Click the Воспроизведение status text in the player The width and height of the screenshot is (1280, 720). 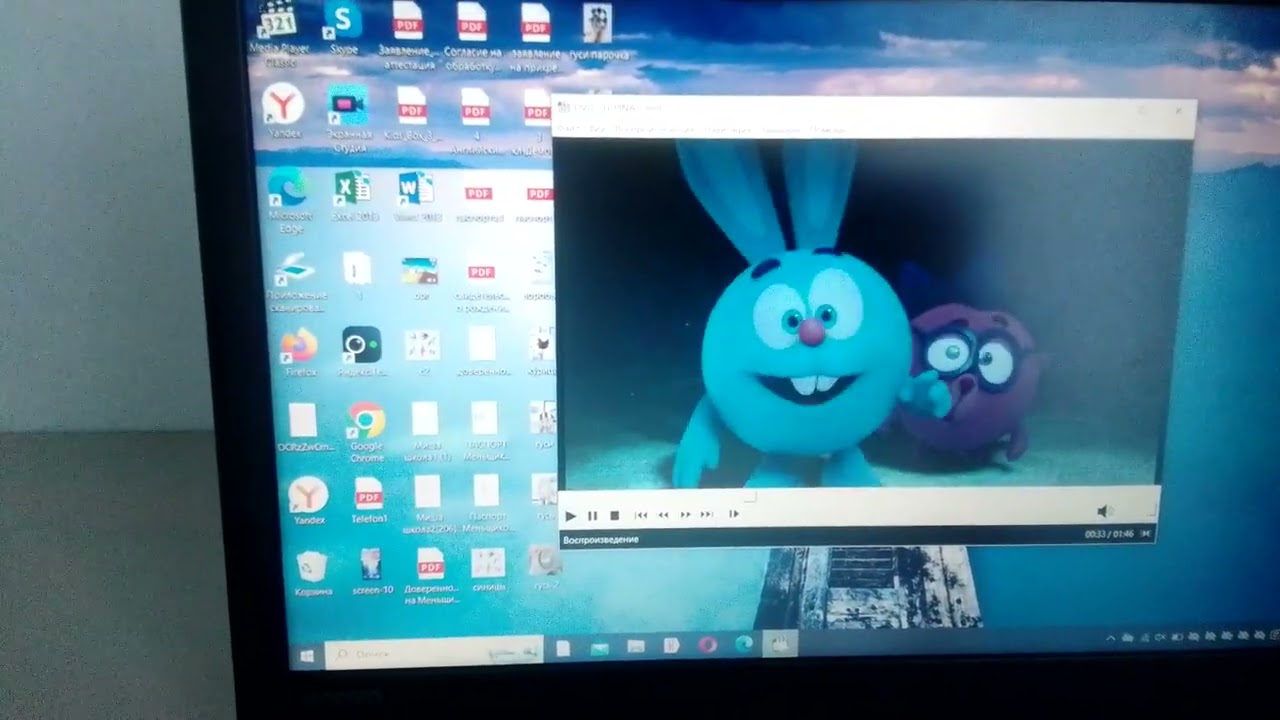[x=600, y=540]
